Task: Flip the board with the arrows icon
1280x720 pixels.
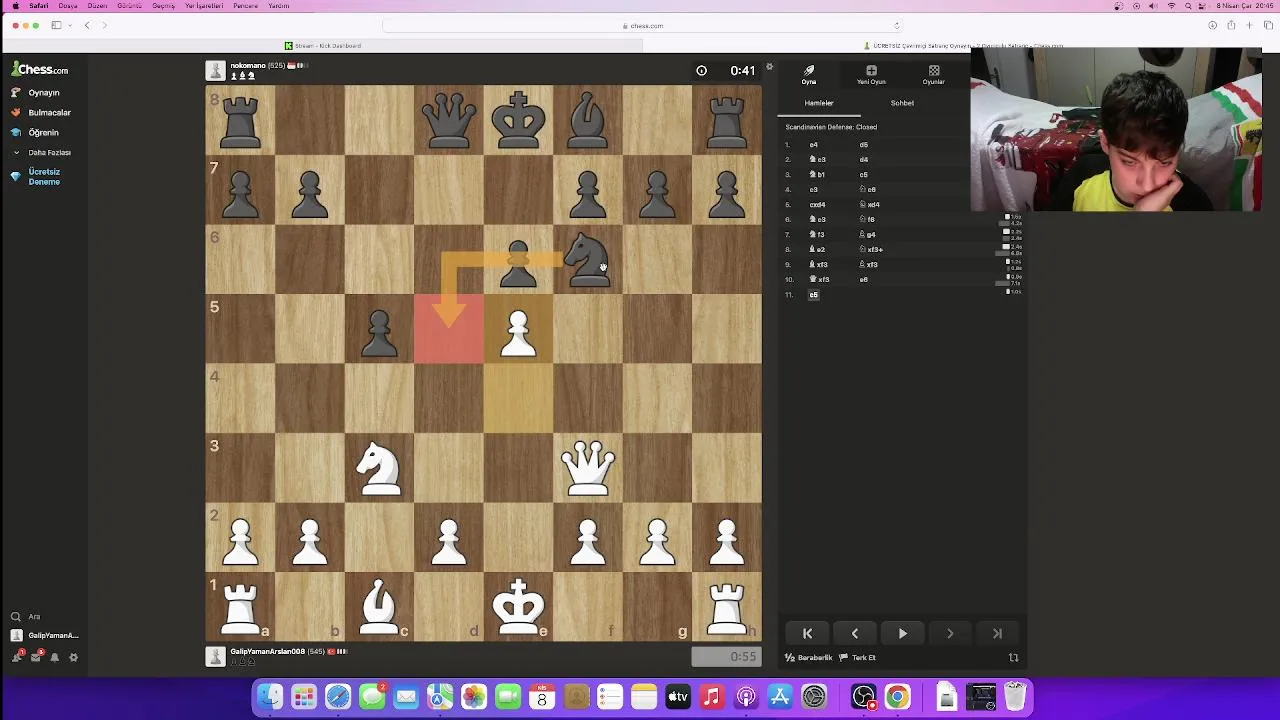Action: pos(1013,657)
